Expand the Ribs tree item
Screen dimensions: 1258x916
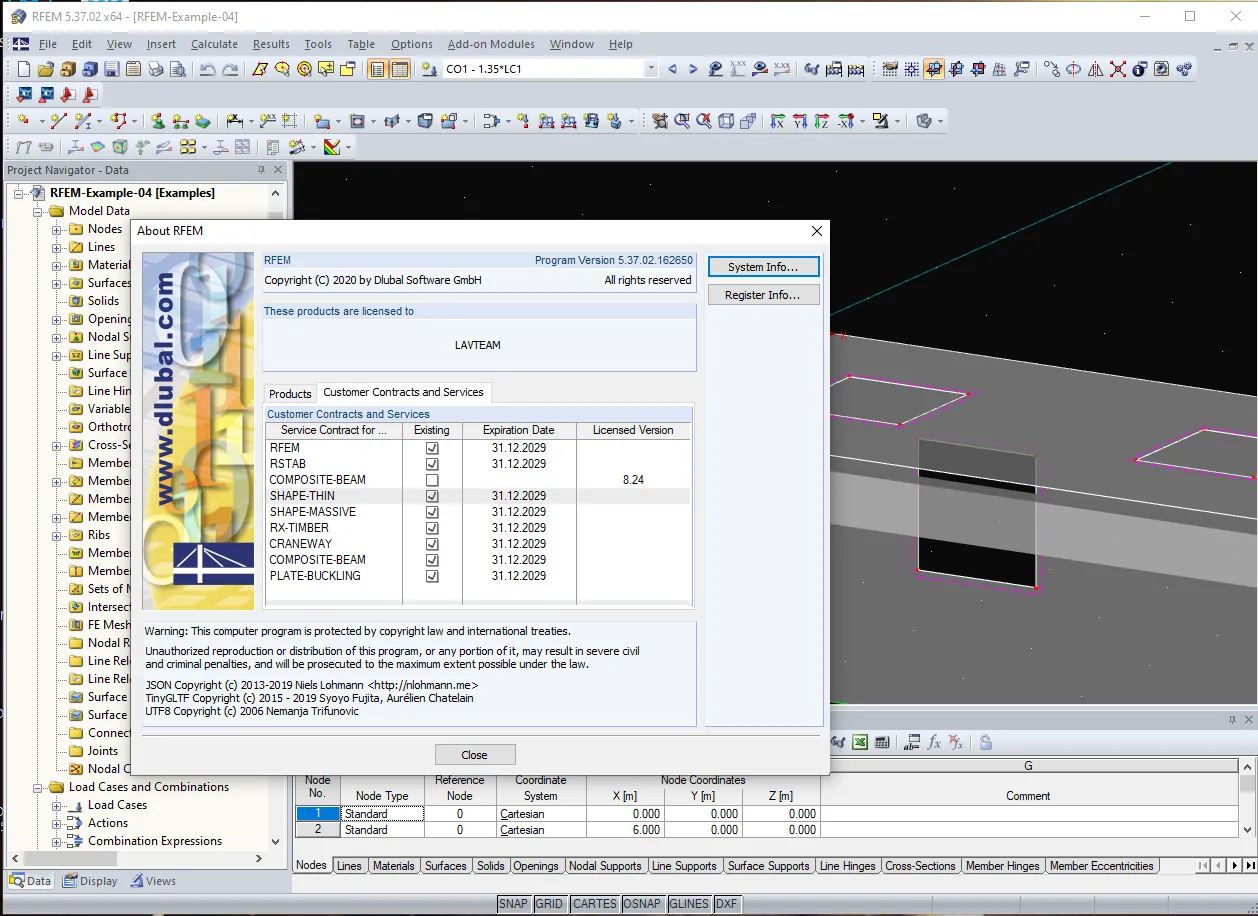tap(57, 535)
